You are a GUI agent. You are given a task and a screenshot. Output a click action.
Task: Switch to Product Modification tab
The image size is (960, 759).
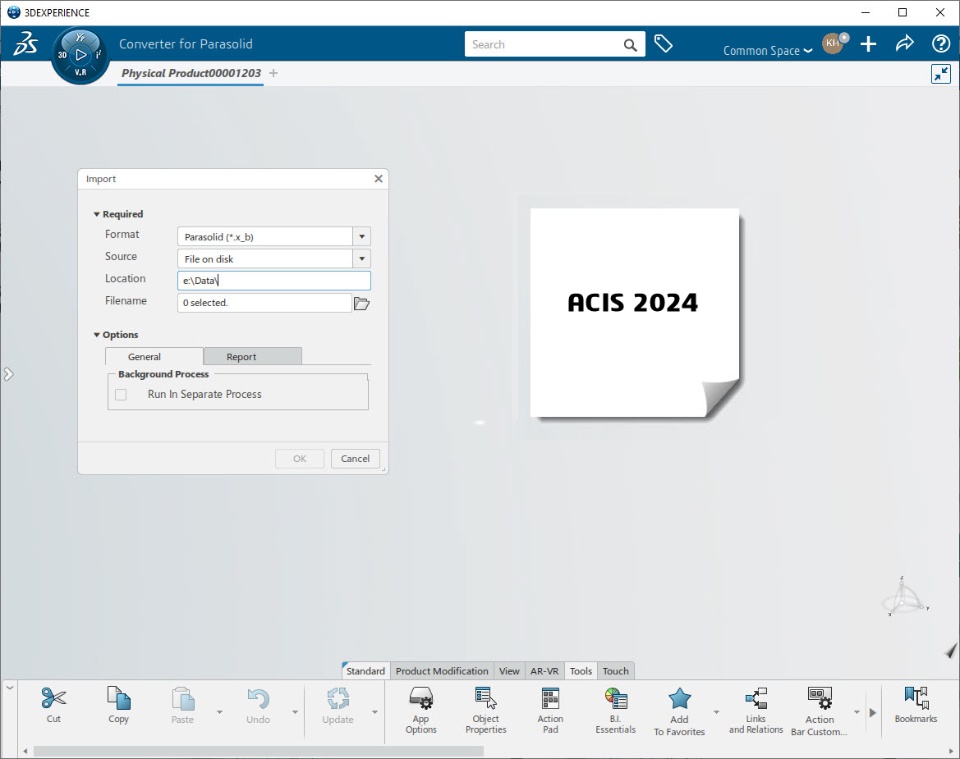pos(442,671)
